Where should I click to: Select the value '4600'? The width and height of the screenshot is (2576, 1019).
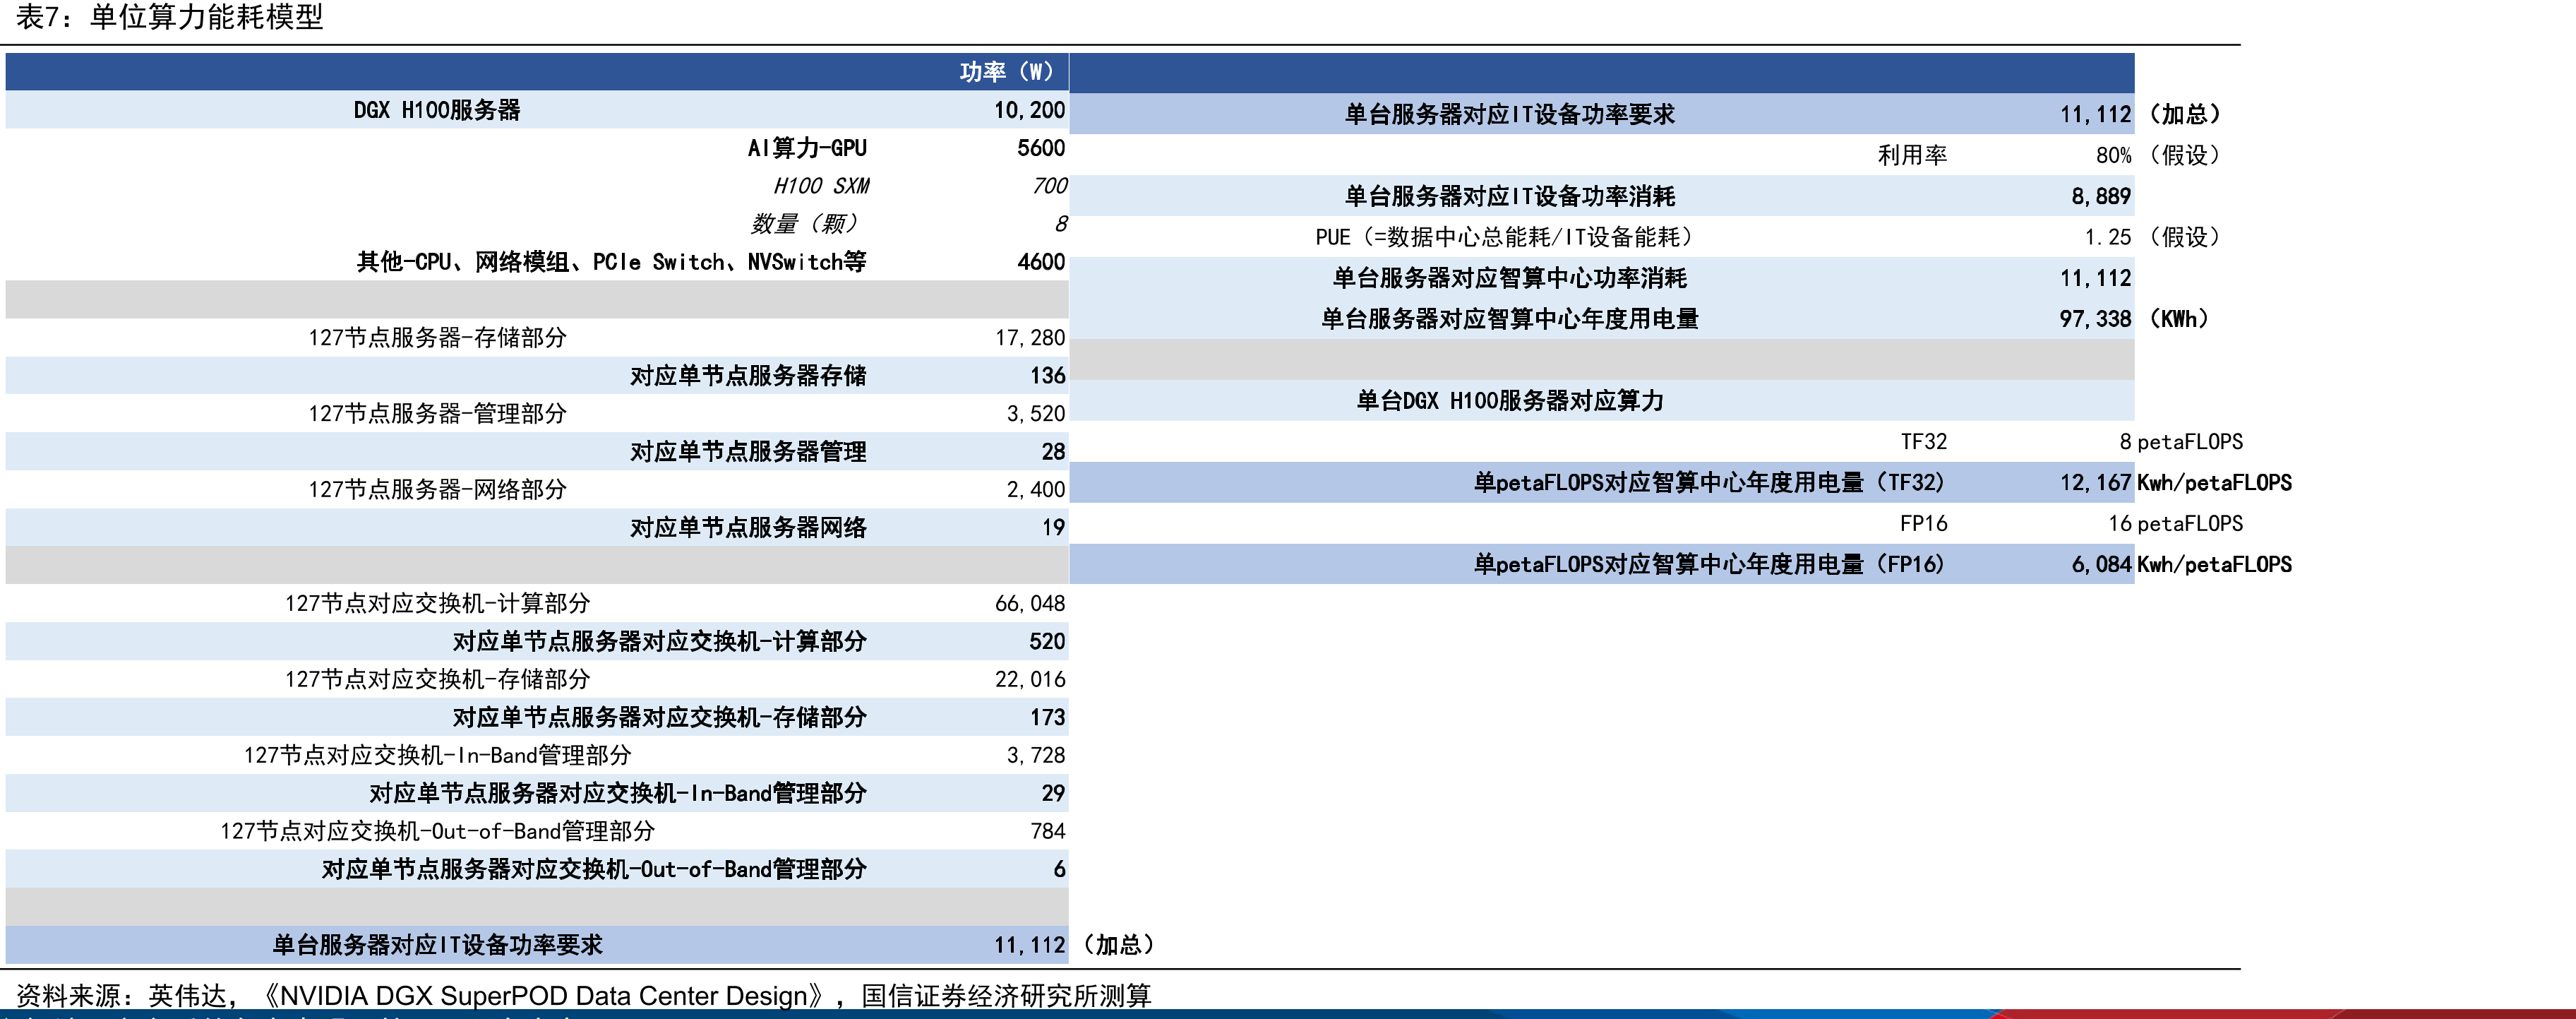pos(1041,262)
